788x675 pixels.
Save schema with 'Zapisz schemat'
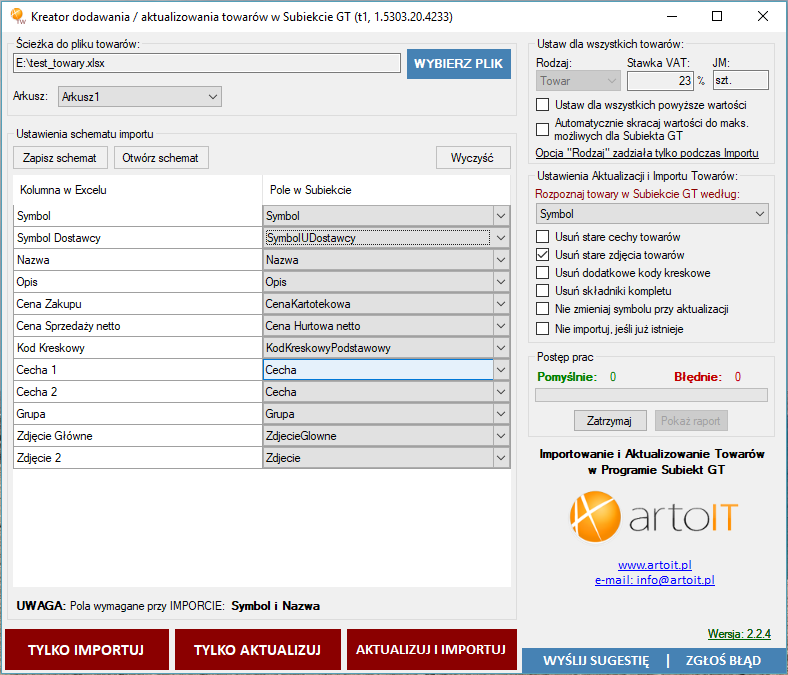click(60, 158)
